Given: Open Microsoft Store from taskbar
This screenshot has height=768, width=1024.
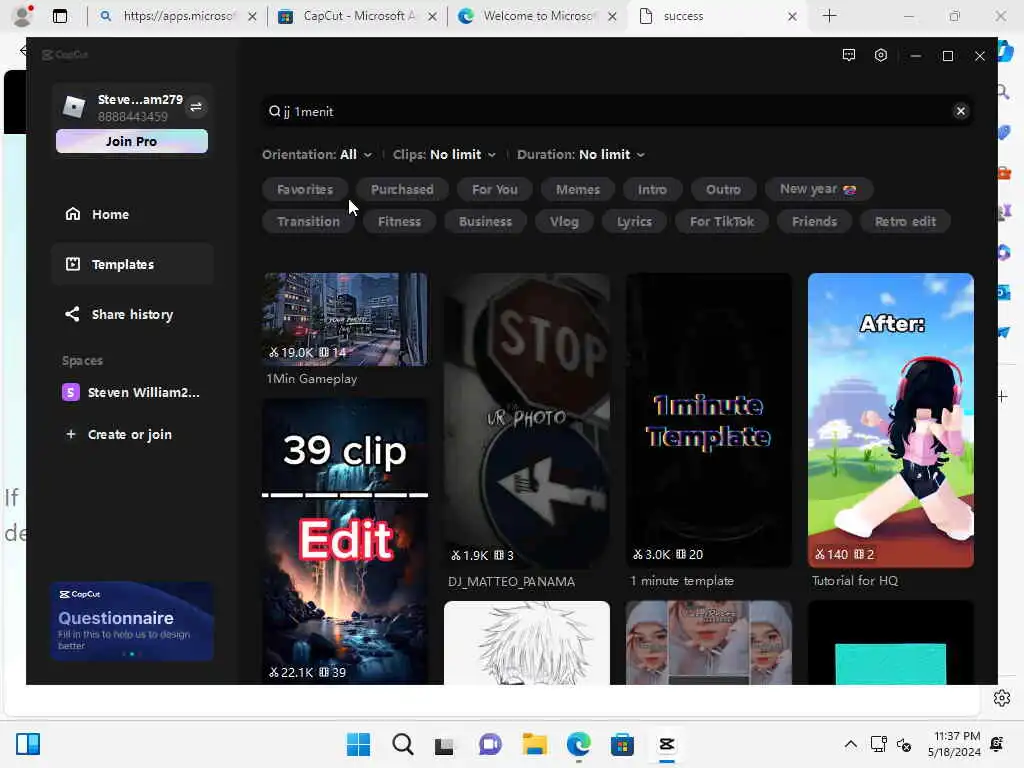Looking at the screenshot, I should point(622,744).
